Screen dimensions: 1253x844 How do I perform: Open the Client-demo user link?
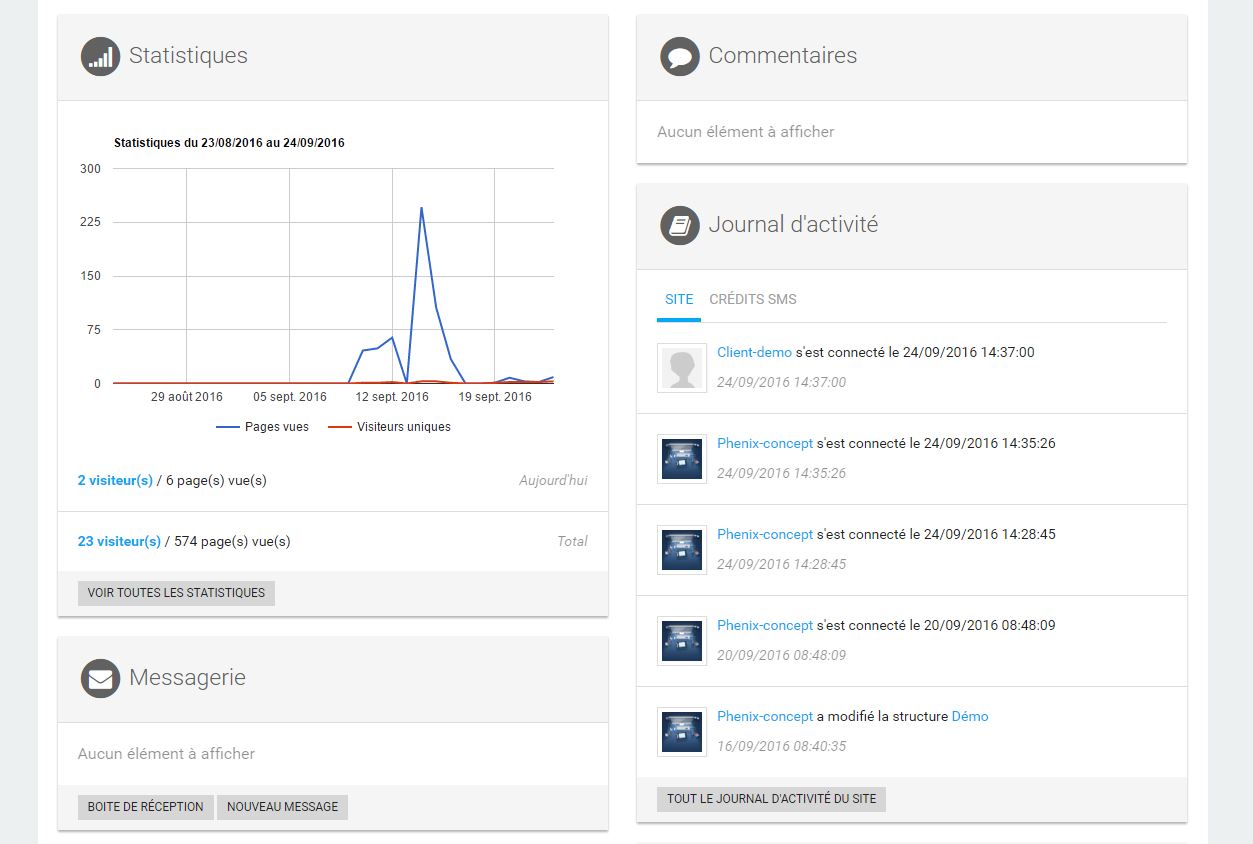coord(754,352)
